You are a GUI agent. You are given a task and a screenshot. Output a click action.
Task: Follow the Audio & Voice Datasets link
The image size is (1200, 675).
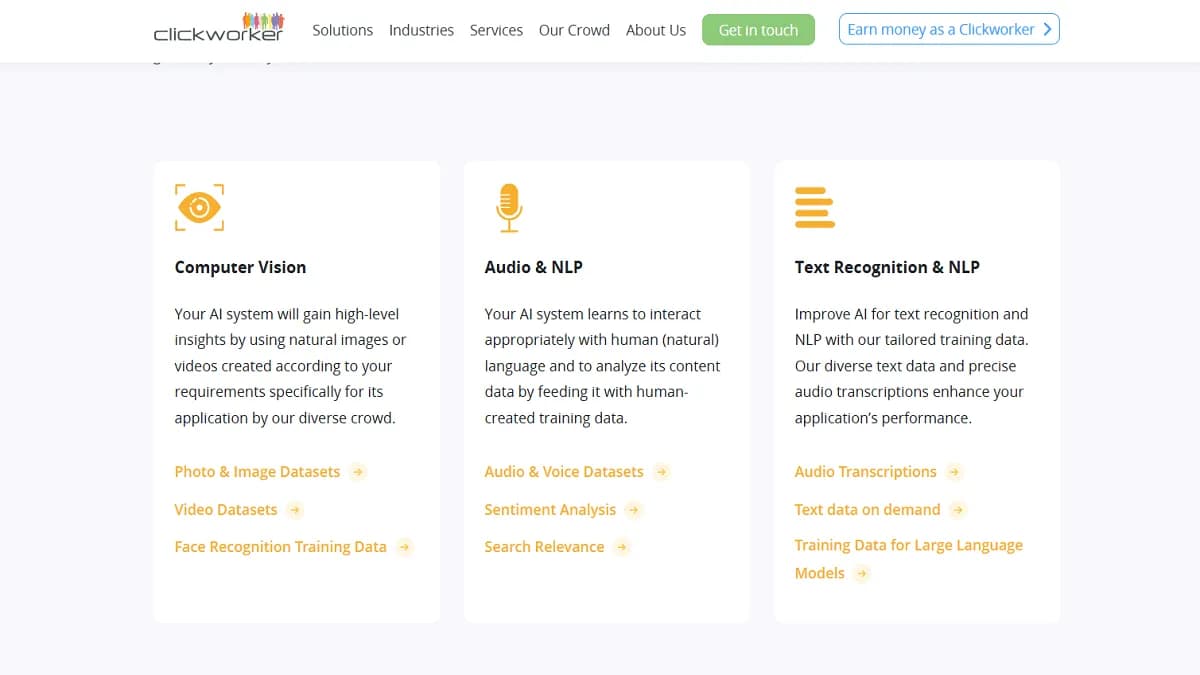(x=564, y=472)
